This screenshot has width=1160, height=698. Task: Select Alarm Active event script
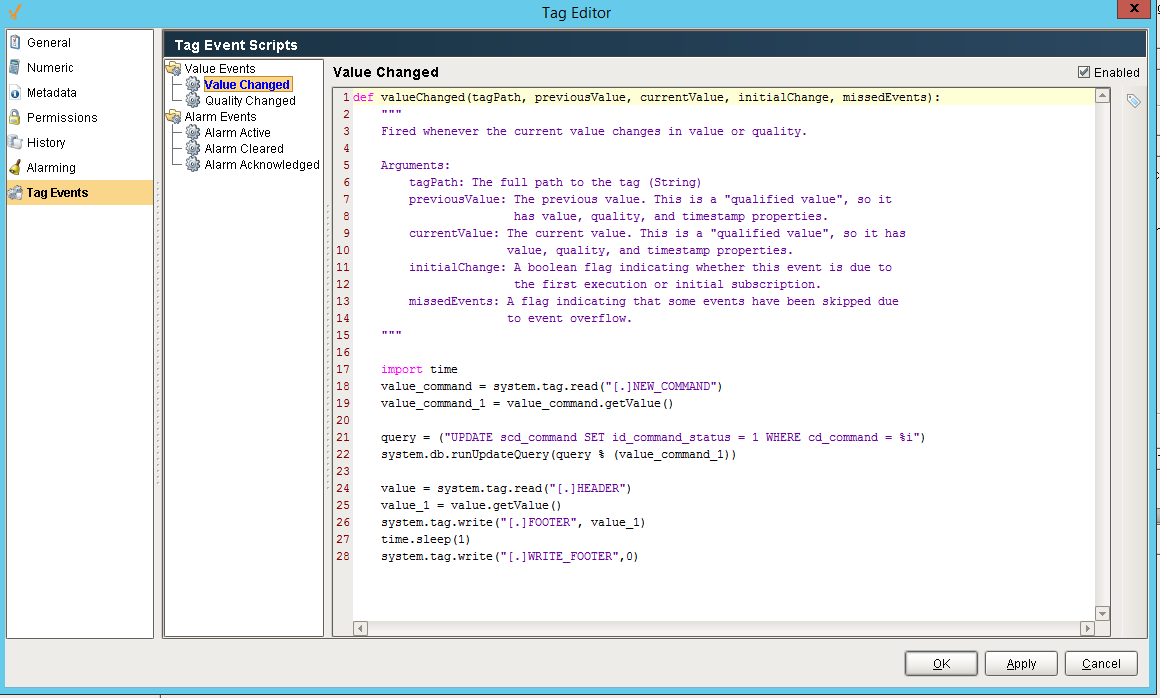click(237, 132)
